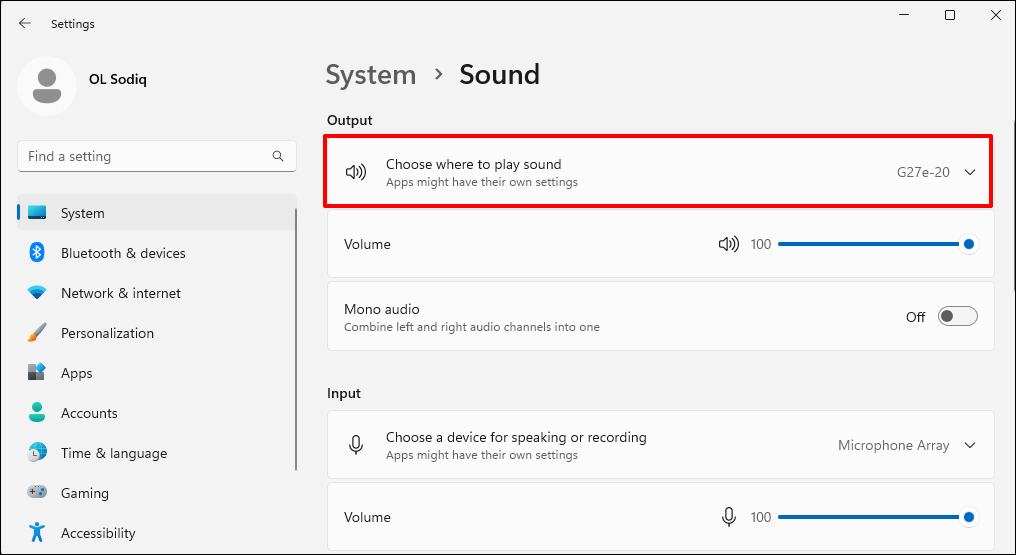
Task: Select Accounts in the sidebar
Action: [89, 413]
